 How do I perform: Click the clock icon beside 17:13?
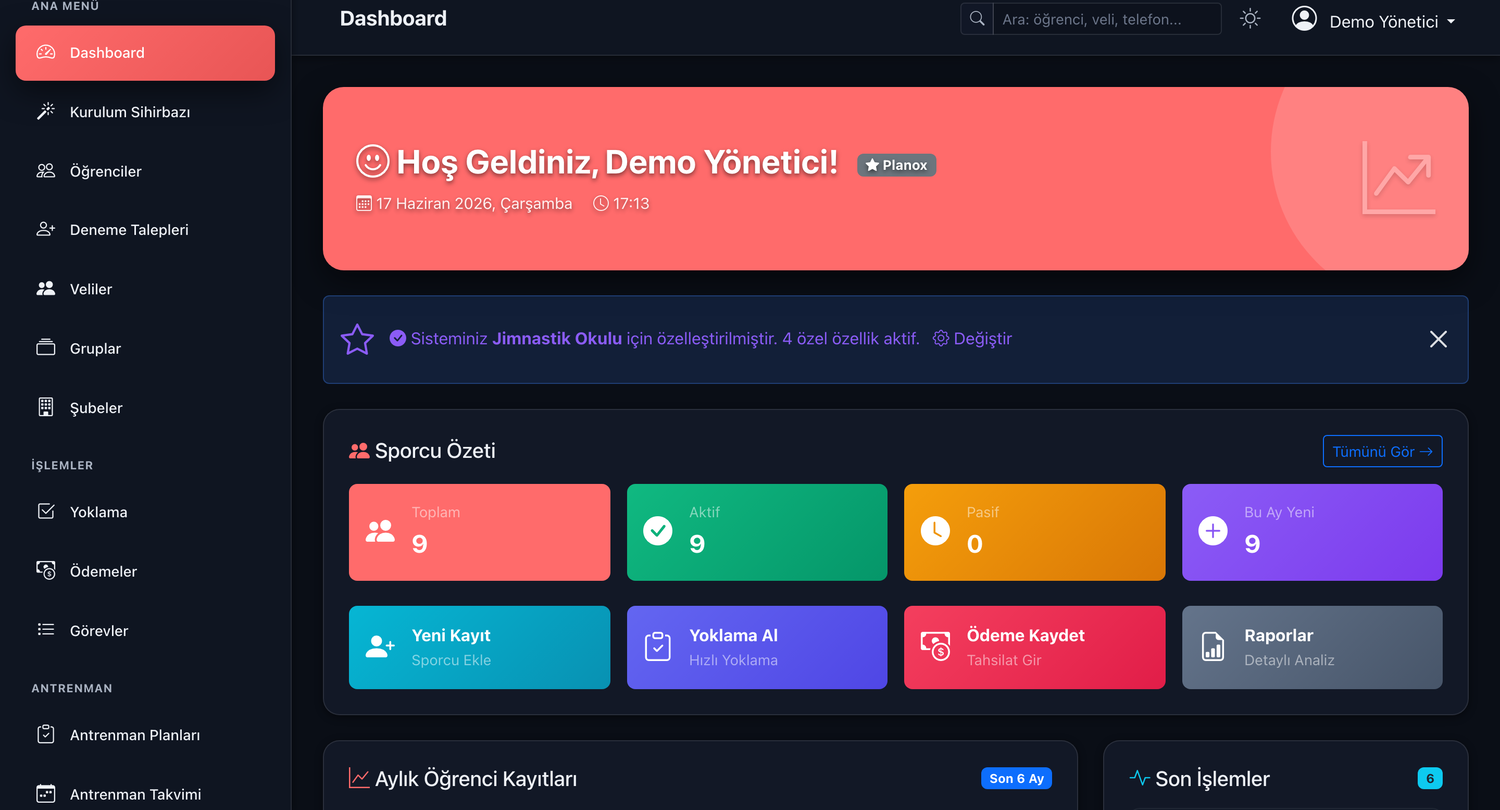pos(601,204)
